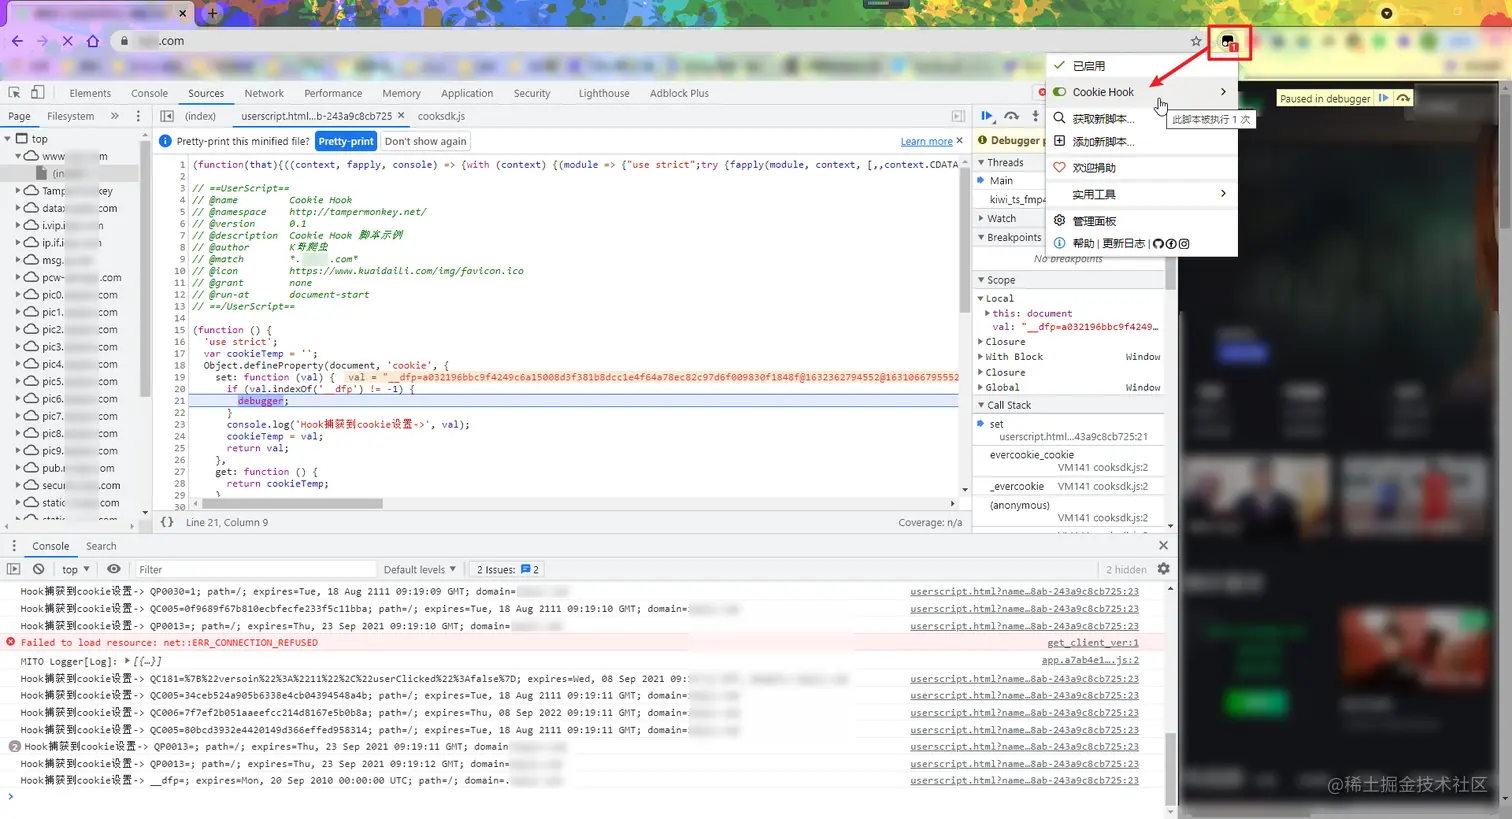Open the Default levels dropdown
1512x819 pixels.
pyautogui.click(x=419, y=570)
